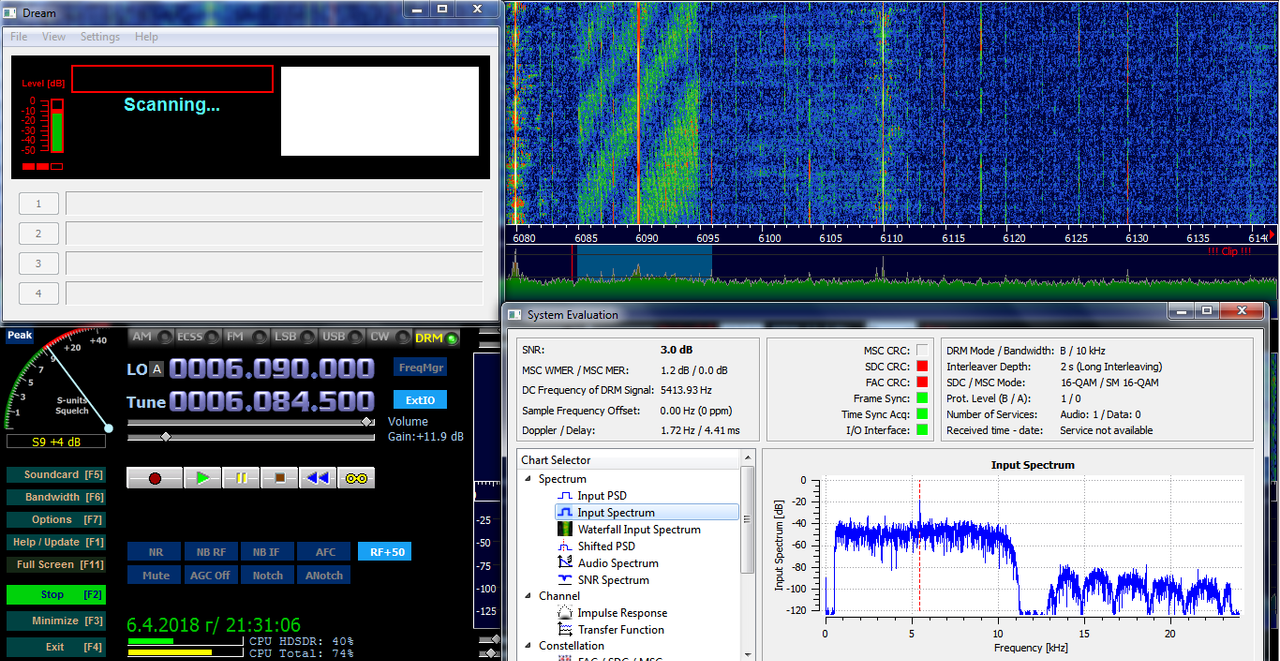This screenshot has height=661, width=1280.
Task: Select Waterfall Input Spectrum chart
Action: point(638,529)
